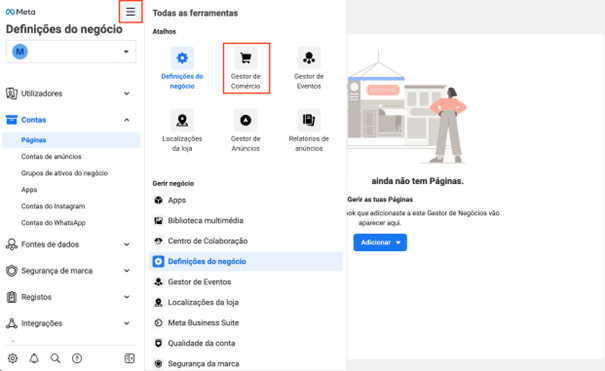The image size is (605, 371).
Task: Click the Apps cube icon in Gerir negócio
Action: [158, 200]
